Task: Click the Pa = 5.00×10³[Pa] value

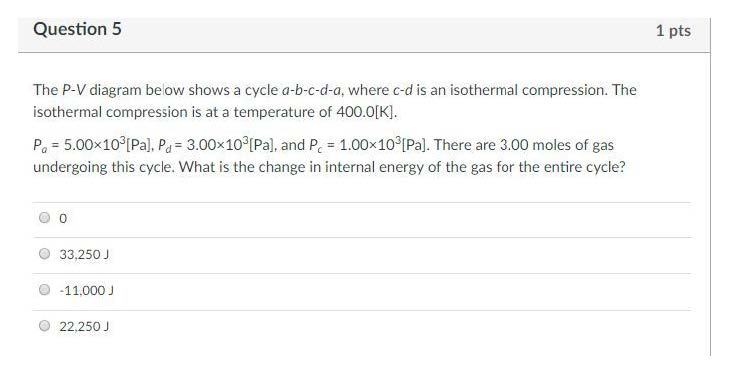Action: [x=92, y=146]
